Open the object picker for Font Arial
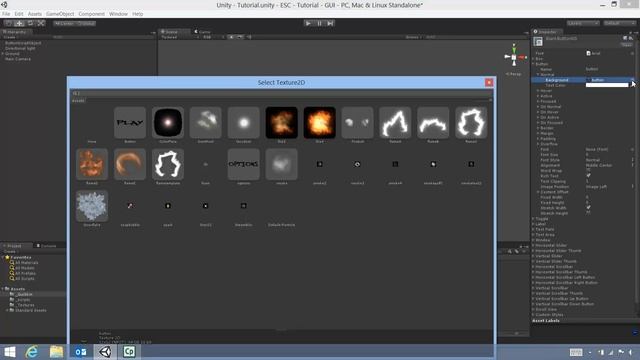The width and height of the screenshot is (640, 360). click(632, 53)
